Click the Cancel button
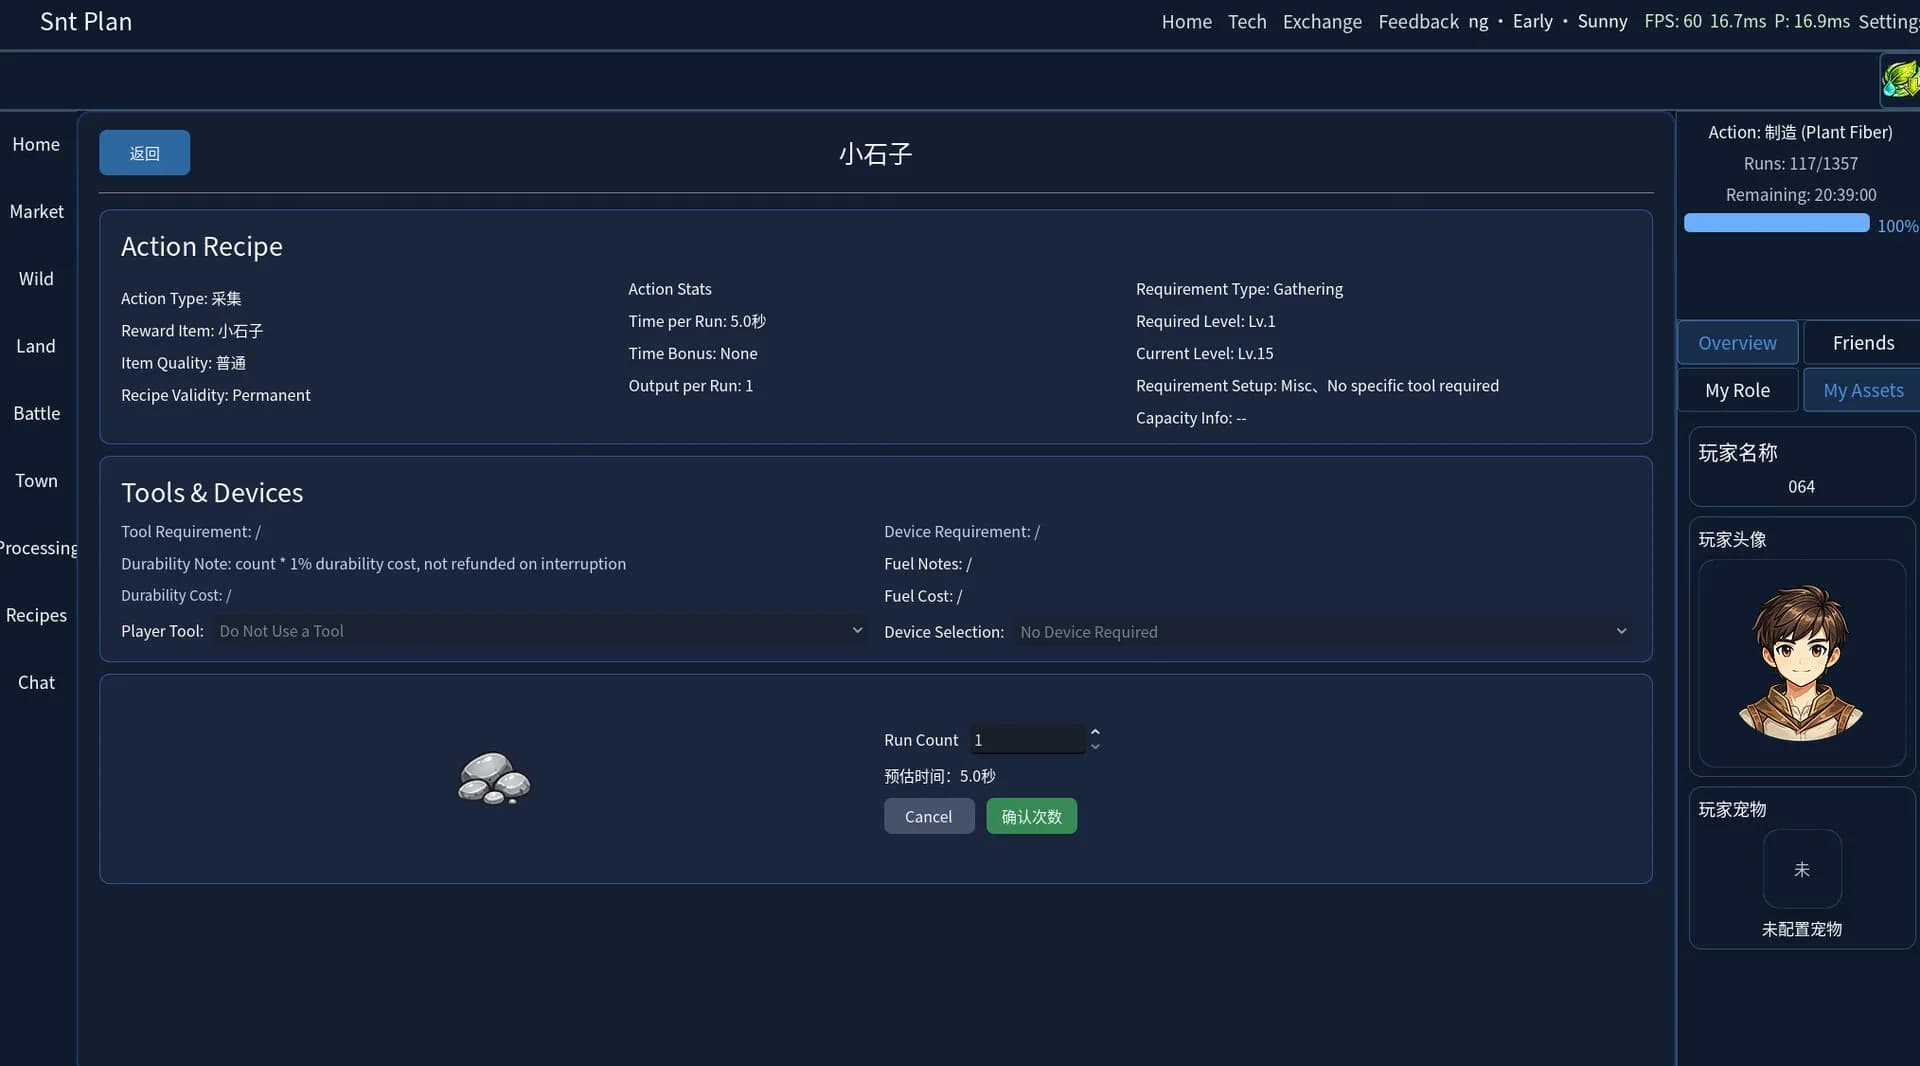This screenshot has height=1066, width=1920. [x=928, y=816]
